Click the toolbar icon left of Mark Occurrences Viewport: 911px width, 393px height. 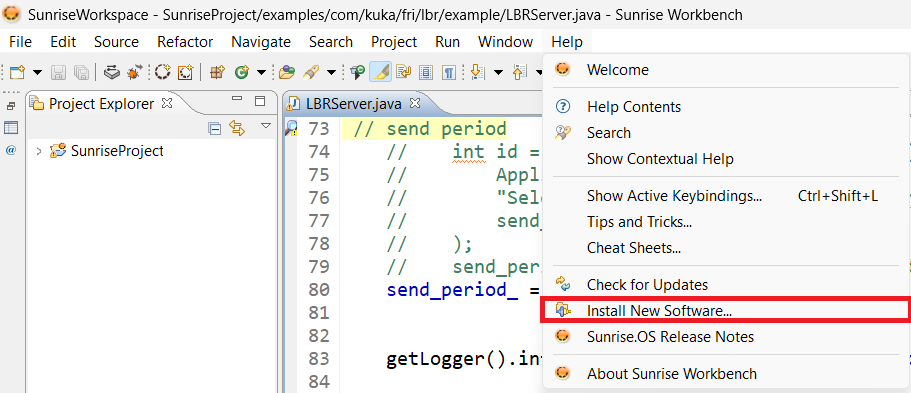tap(358, 72)
